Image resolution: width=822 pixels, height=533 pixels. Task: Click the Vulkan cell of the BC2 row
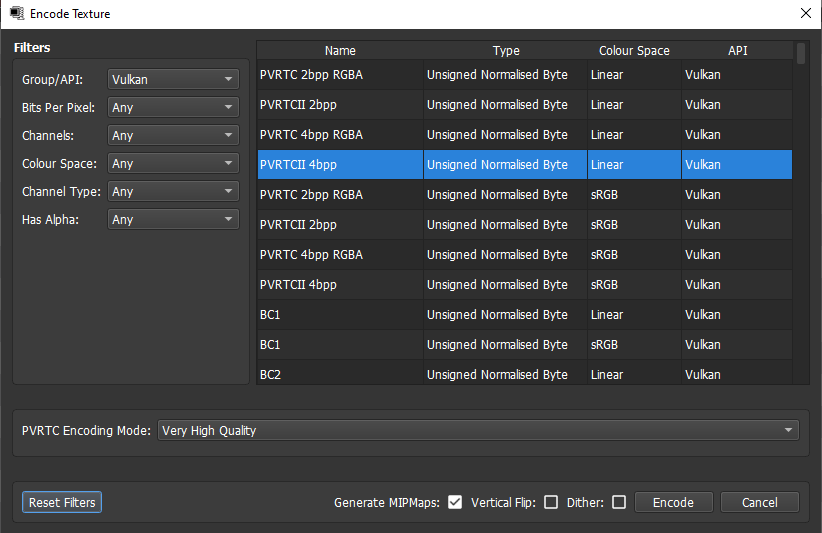737,373
